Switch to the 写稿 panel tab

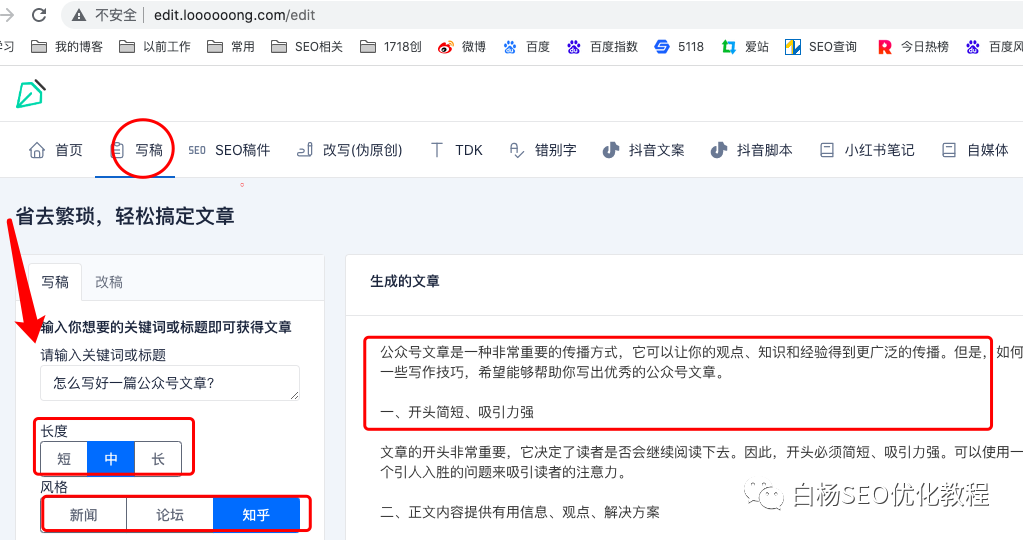(x=55, y=282)
